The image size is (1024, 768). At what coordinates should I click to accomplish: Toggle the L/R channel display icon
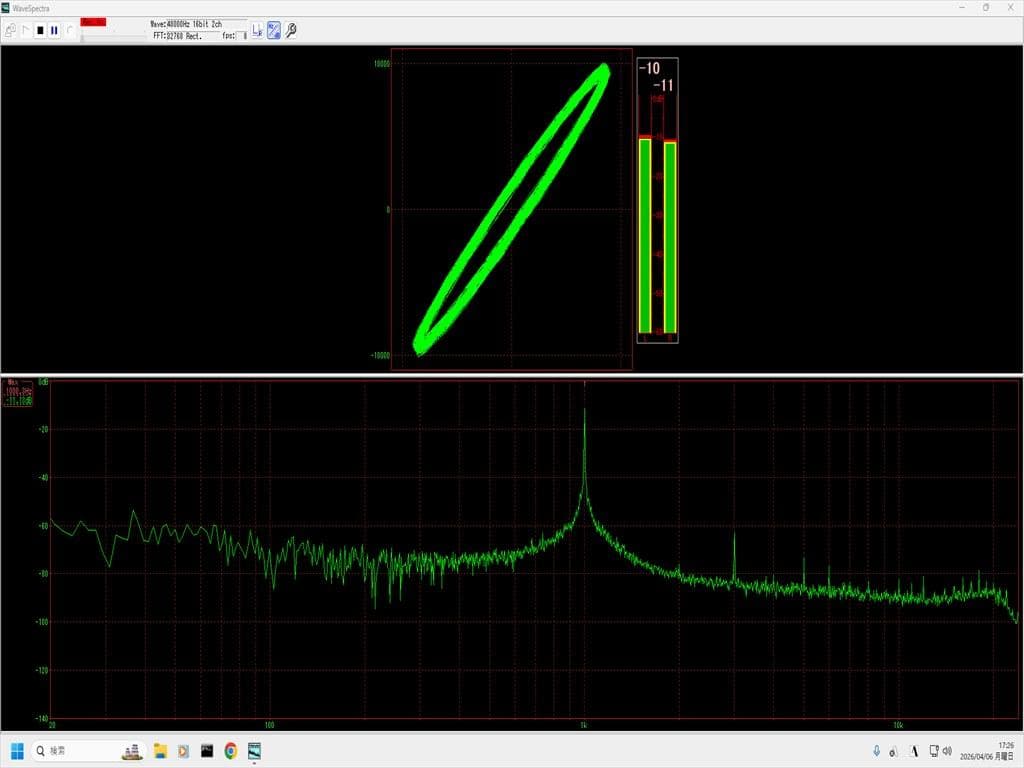[x=256, y=30]
